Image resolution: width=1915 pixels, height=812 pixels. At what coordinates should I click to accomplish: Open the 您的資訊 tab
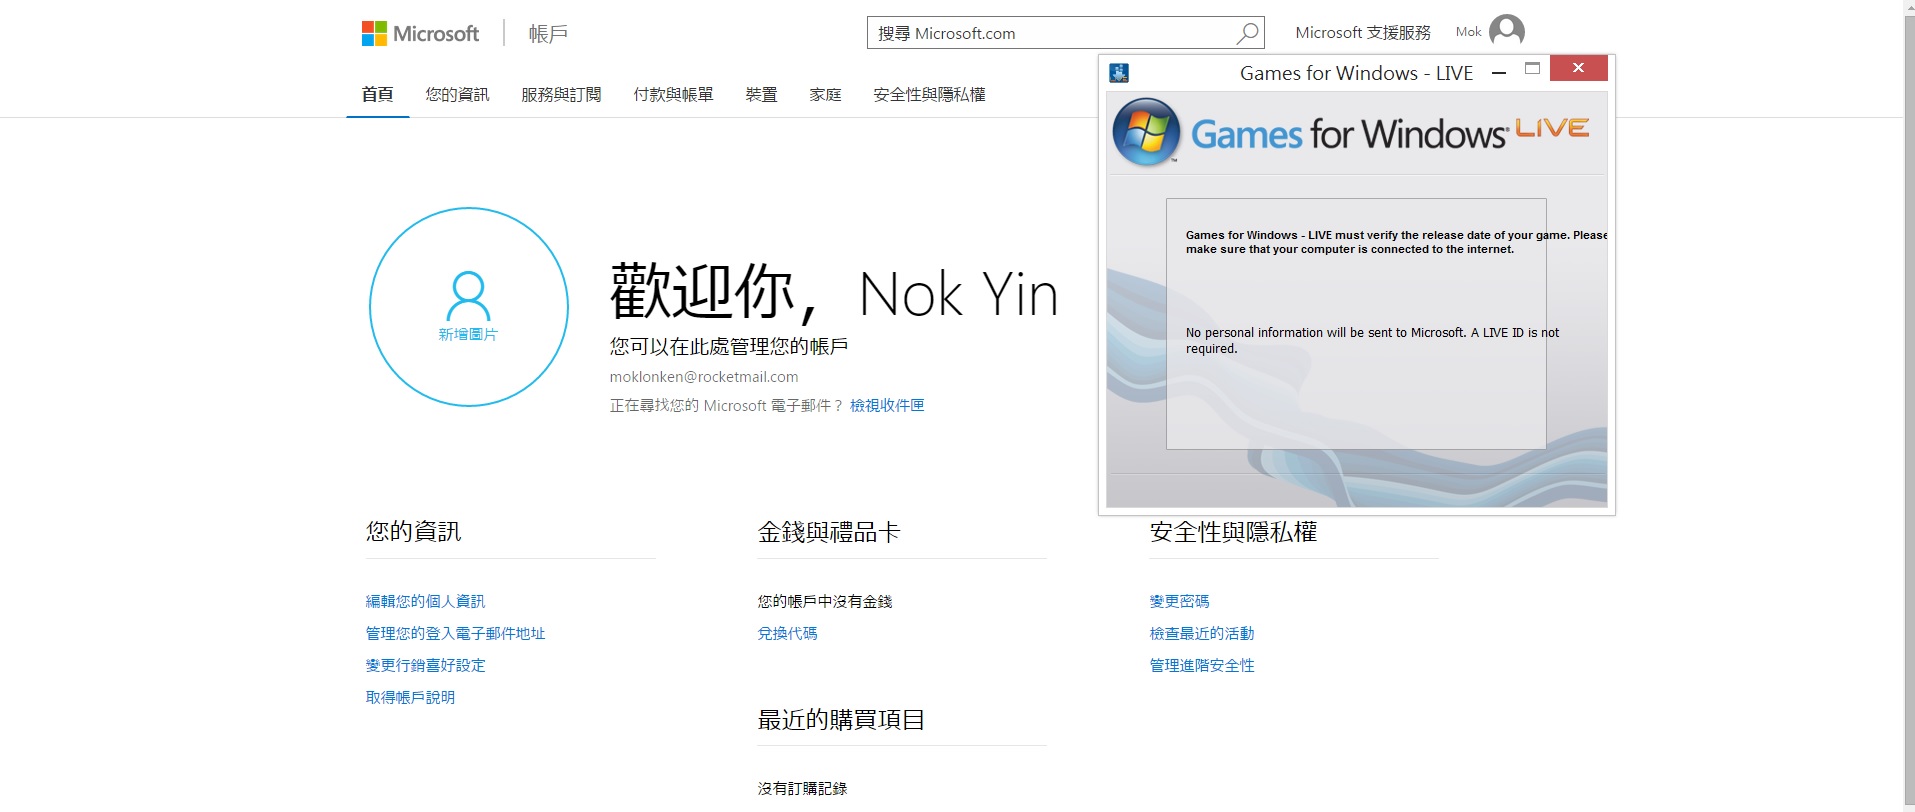pos(457,94)
